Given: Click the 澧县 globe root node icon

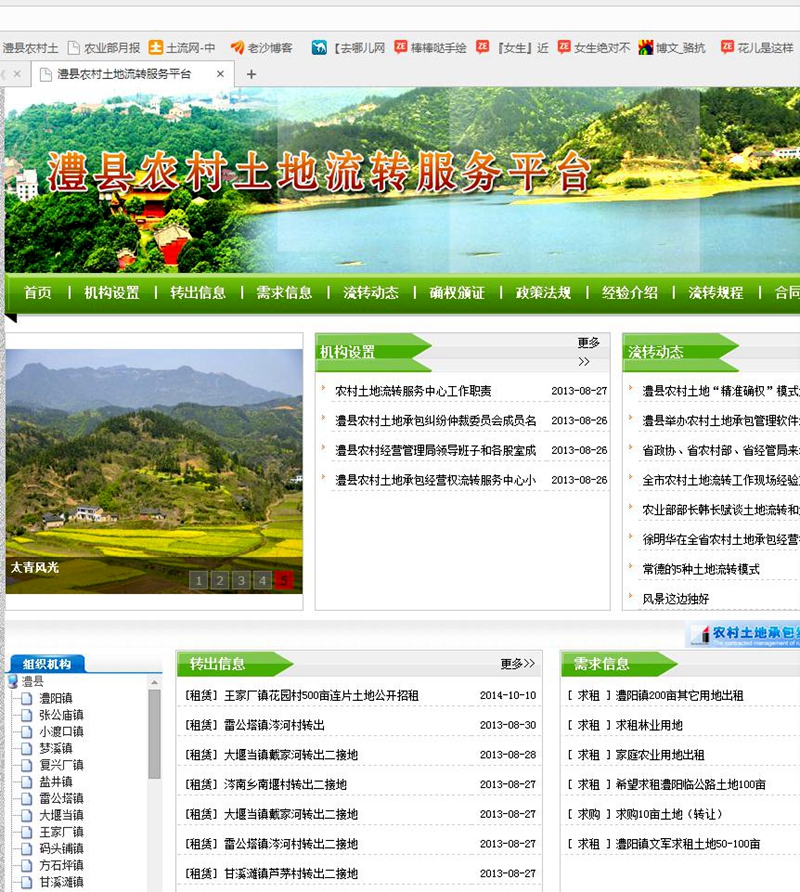Looking at the screenshot, I should [13, 681].
